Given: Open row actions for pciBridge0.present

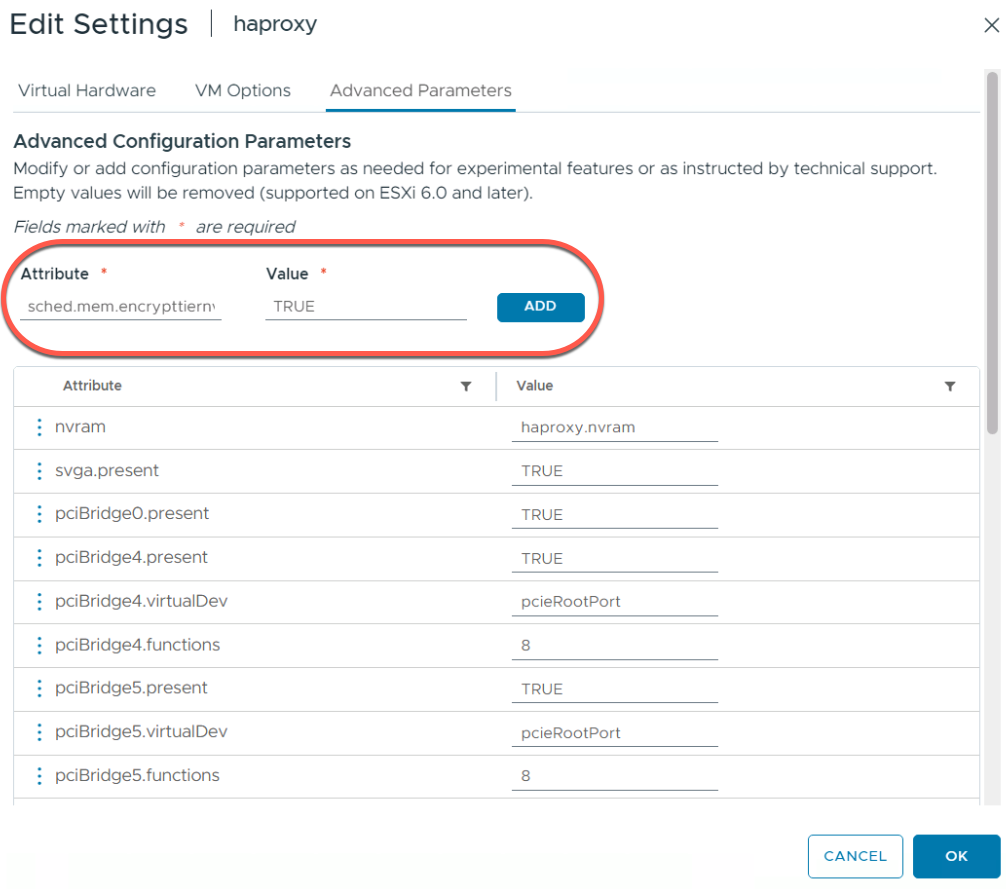Looking at the screenshot, I should (39, 514).
